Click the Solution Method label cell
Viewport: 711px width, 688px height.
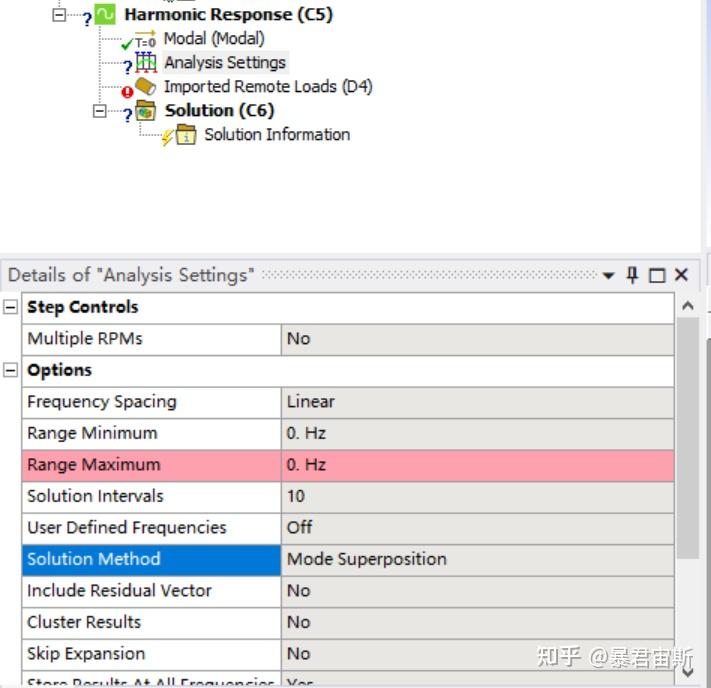coord(151,560)
